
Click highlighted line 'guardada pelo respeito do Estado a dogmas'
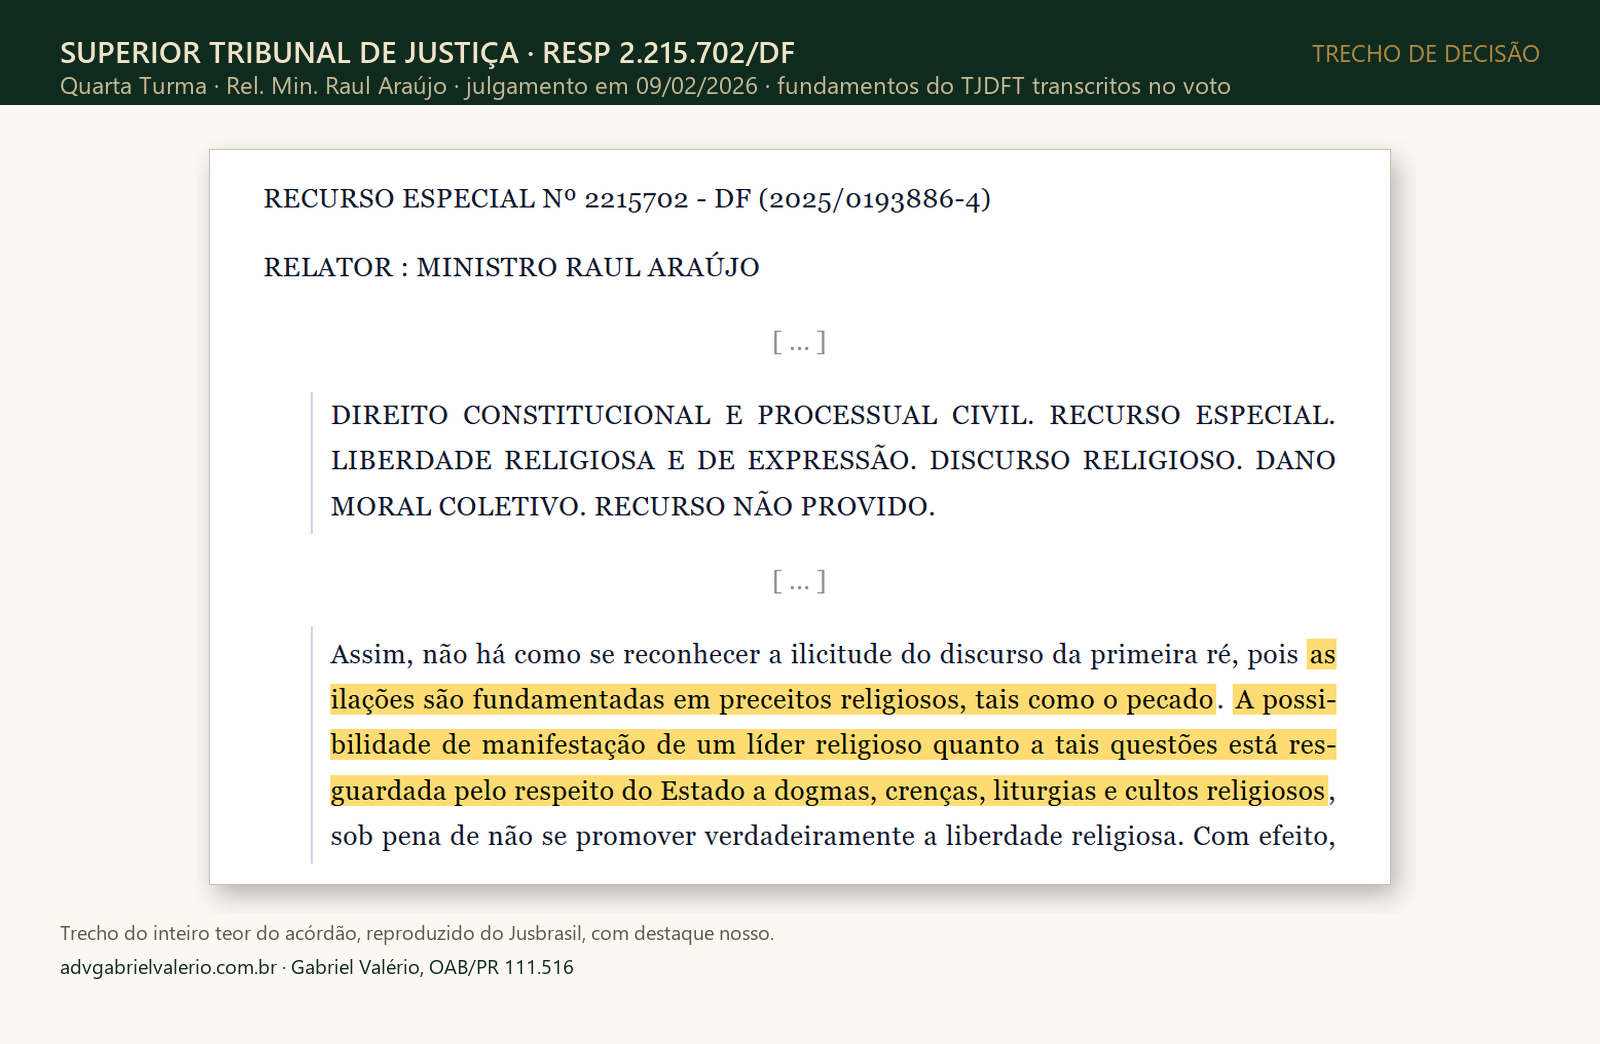pyautogui.click(x=829, y=791)
